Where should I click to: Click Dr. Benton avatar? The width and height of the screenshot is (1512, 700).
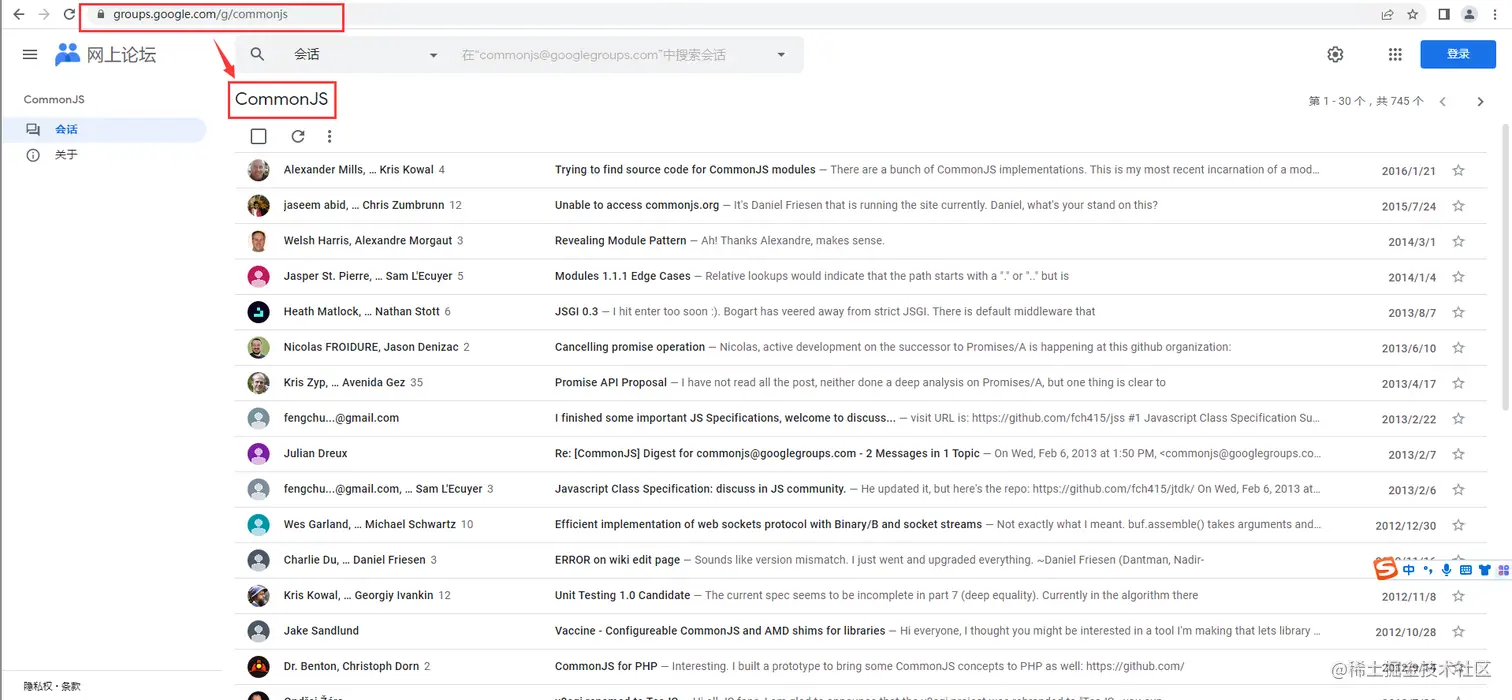pos(258,667)
